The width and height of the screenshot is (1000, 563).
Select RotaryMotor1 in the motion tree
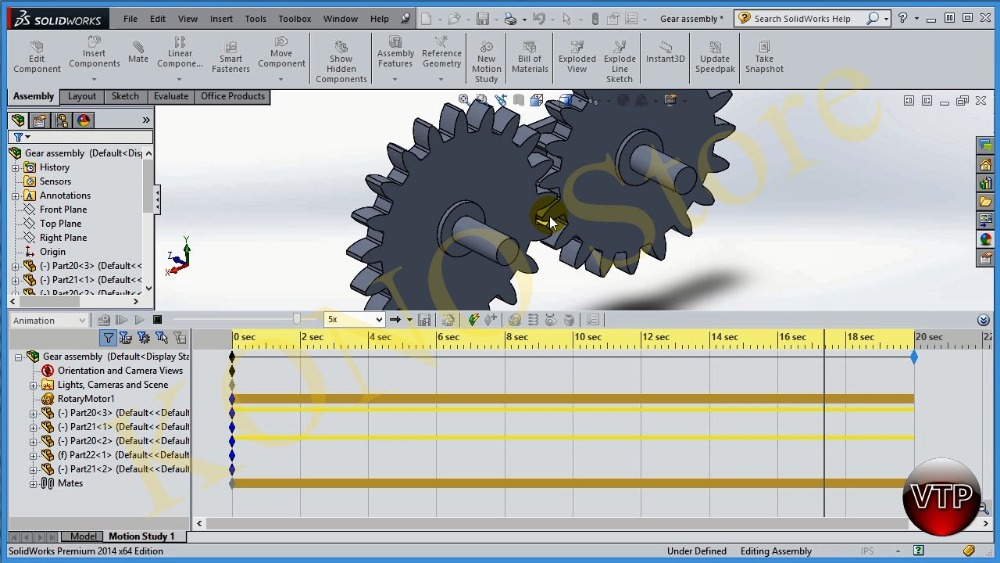coord(85,399)
